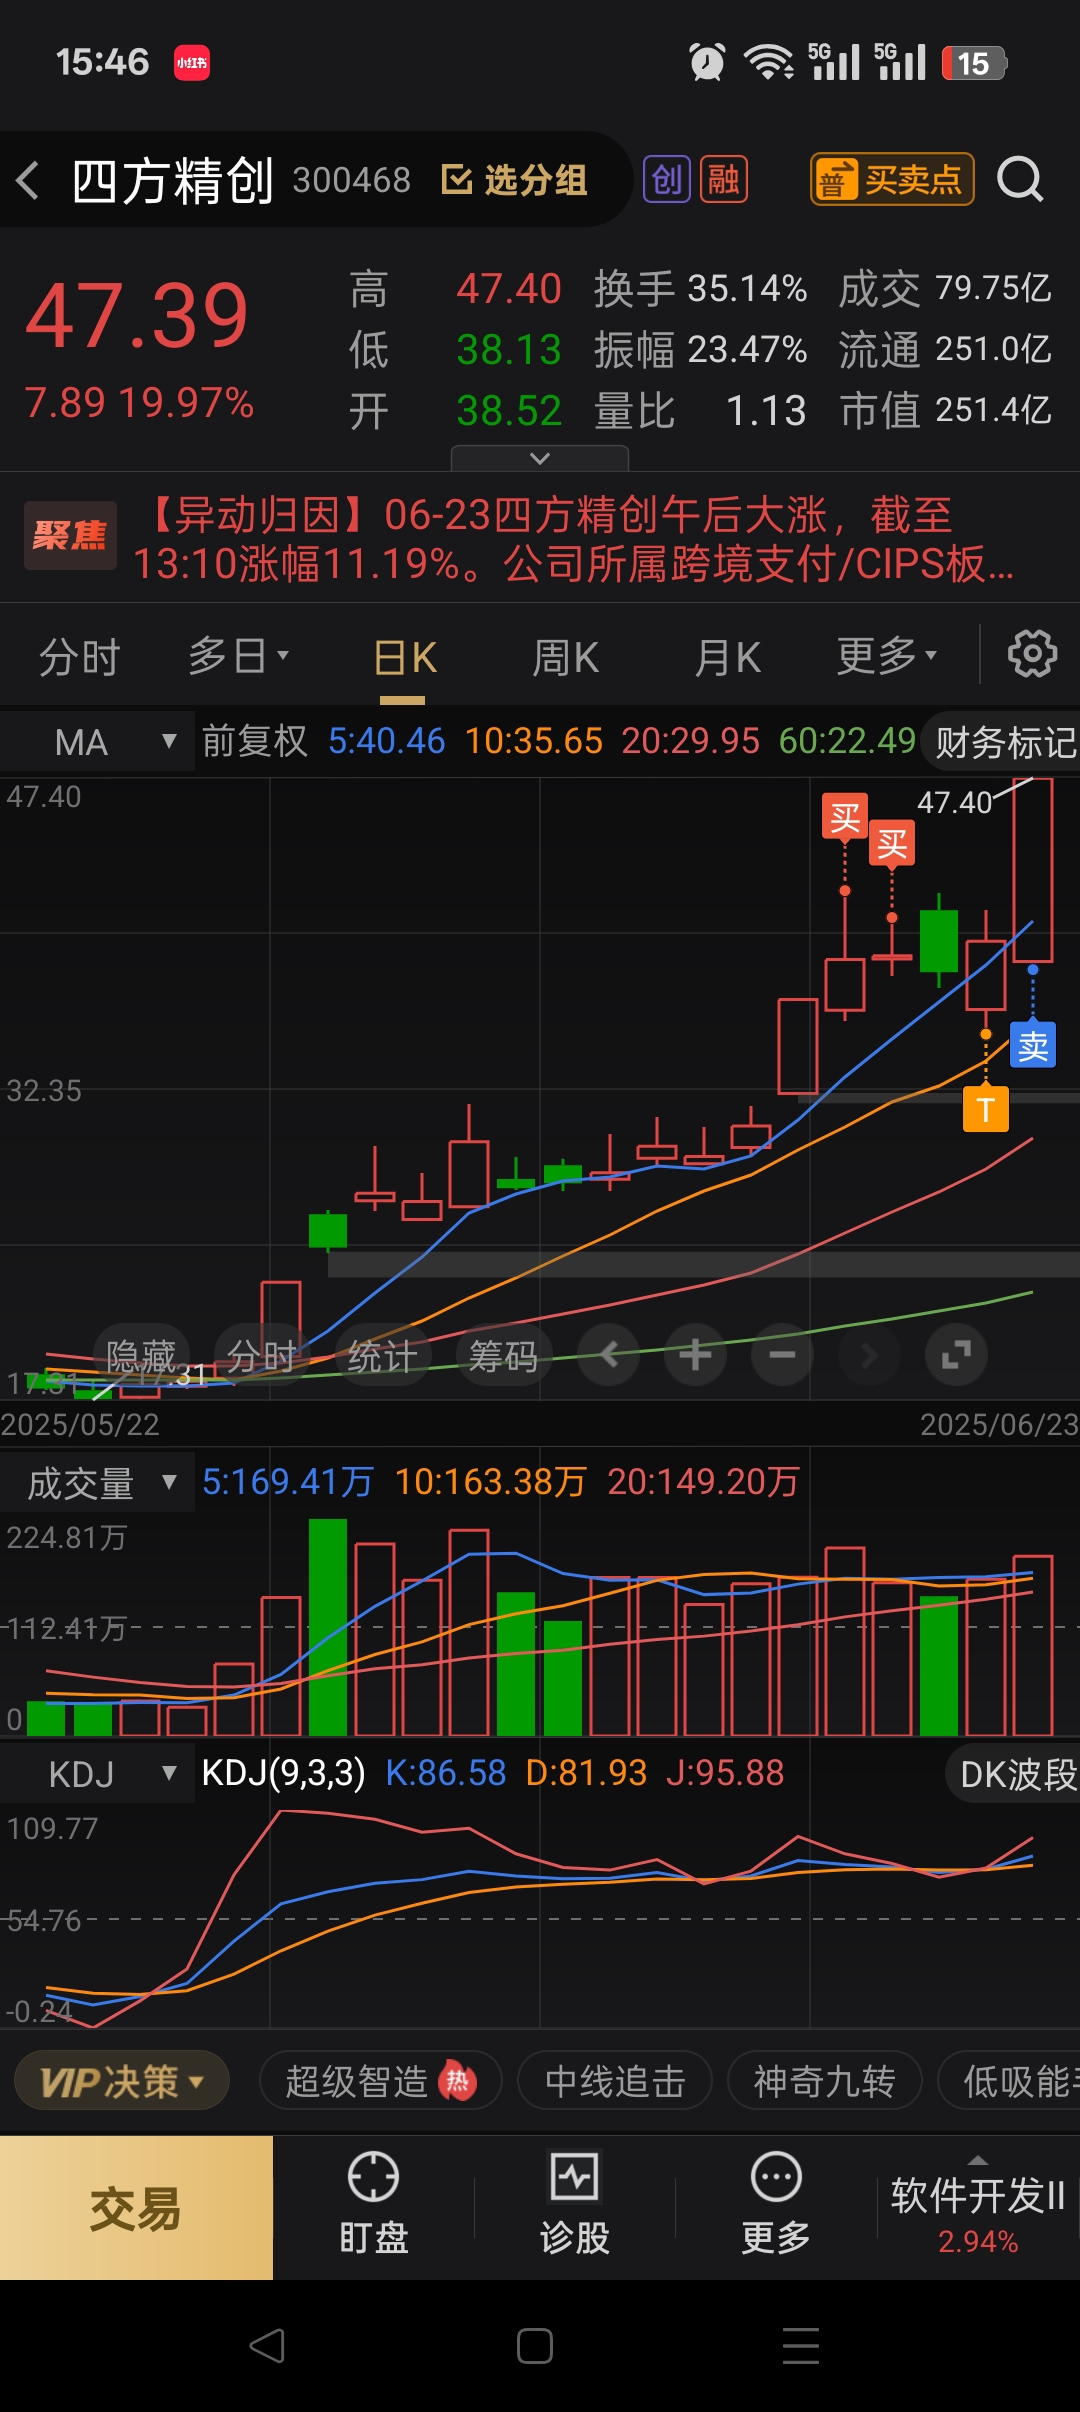Tap stock code 300468

tap(351, 180)
